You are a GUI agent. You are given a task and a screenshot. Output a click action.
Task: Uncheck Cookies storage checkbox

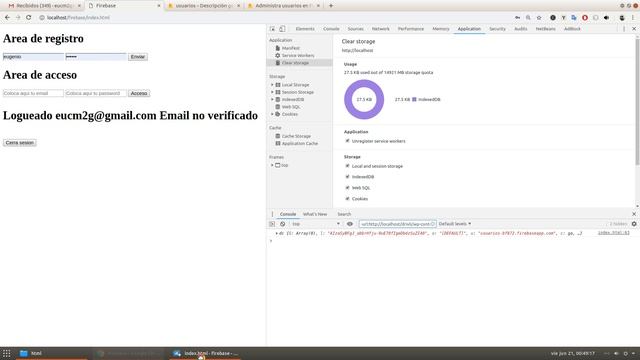347,199
